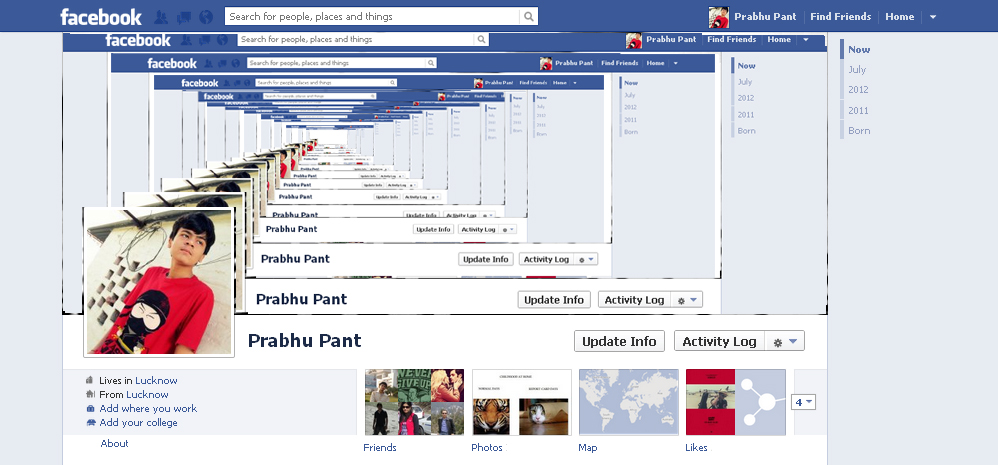Jump to Now on the outermost timeline
The height and width of the screenshot is (465, 998).
[859, 50]
